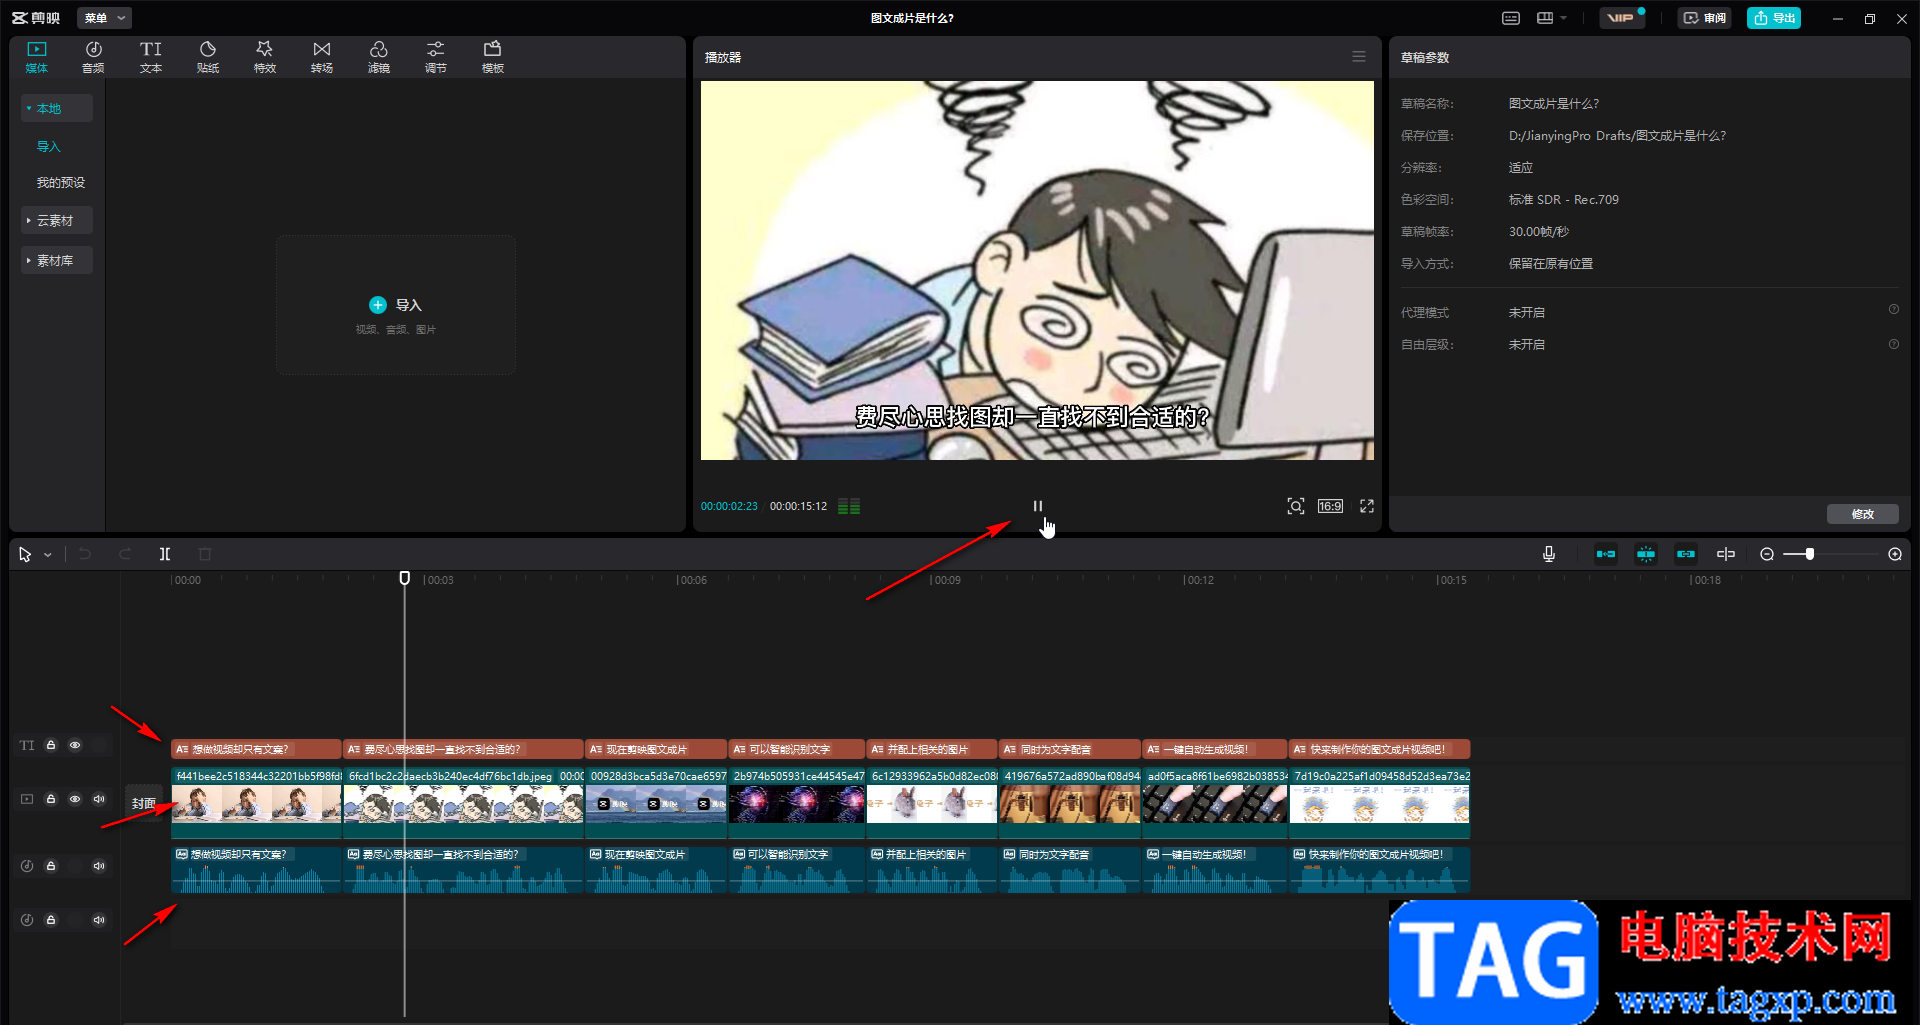Switch to the 特效 (Effects) tab
The width and height of the screenshot is (1920, 1025).
[265, 57]
